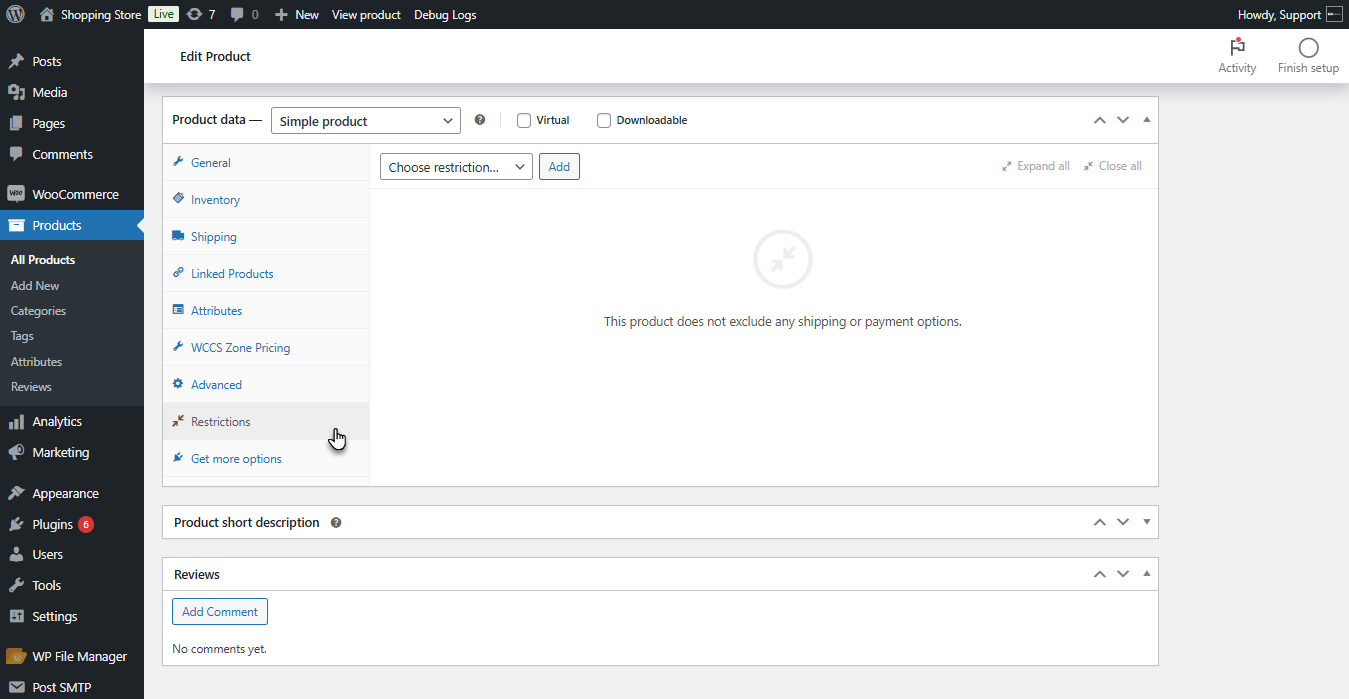Open the Activity flag panel
The height and width of the screenshot is (699, 1349).
(1237, 56)
